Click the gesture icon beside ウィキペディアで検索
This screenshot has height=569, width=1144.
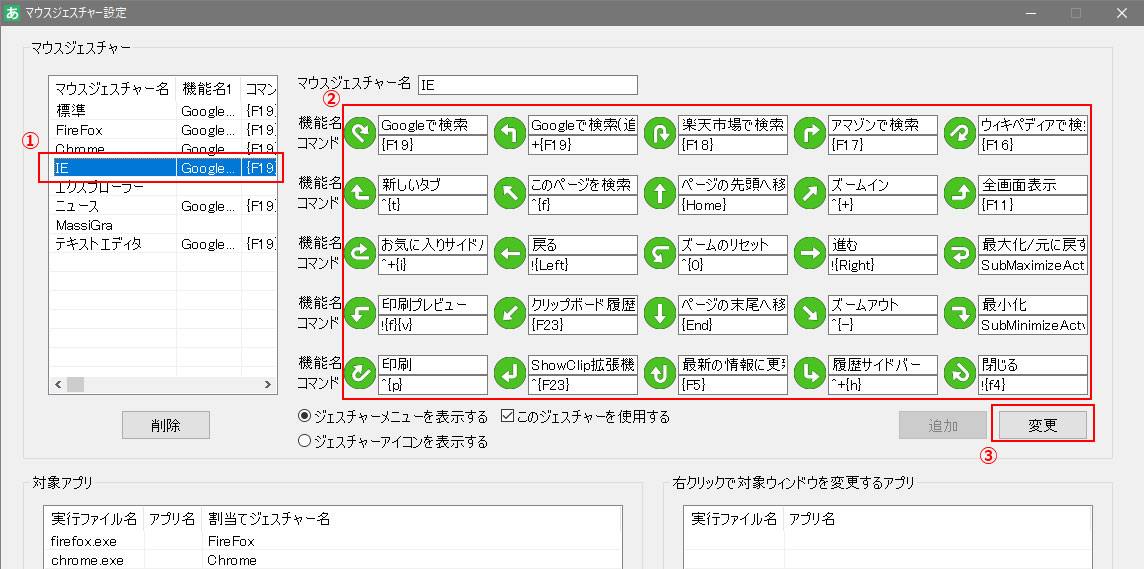960,133
